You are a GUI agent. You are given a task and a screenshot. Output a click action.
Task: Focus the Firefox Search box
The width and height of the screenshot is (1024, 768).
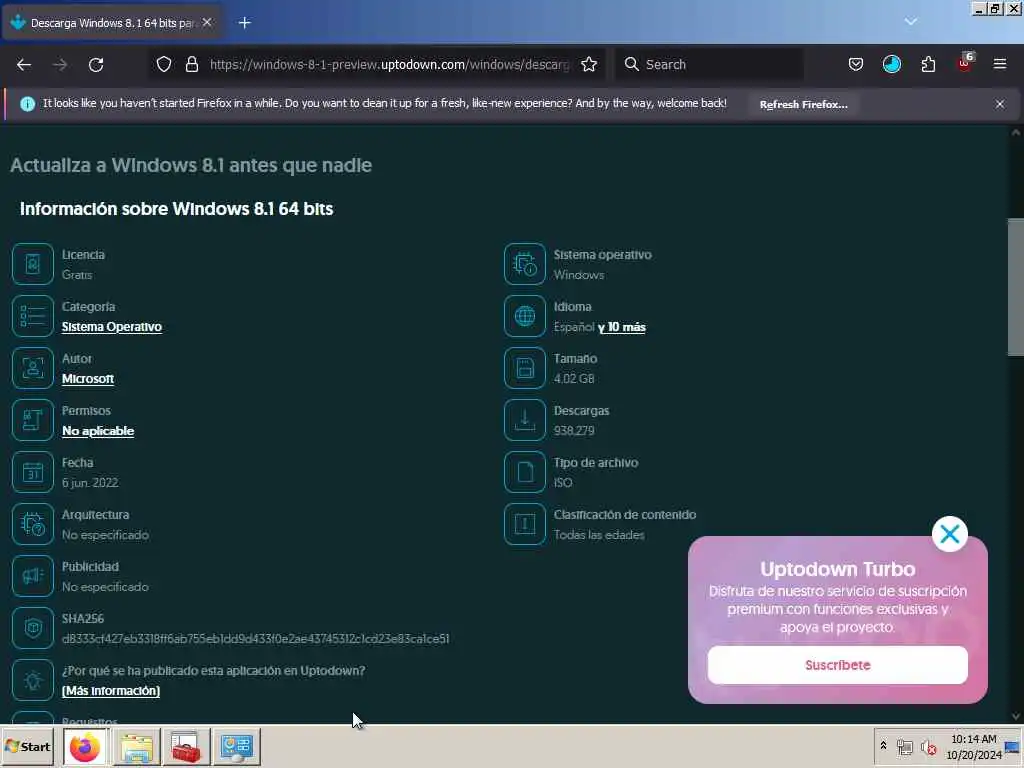click(x=709, y=65)
